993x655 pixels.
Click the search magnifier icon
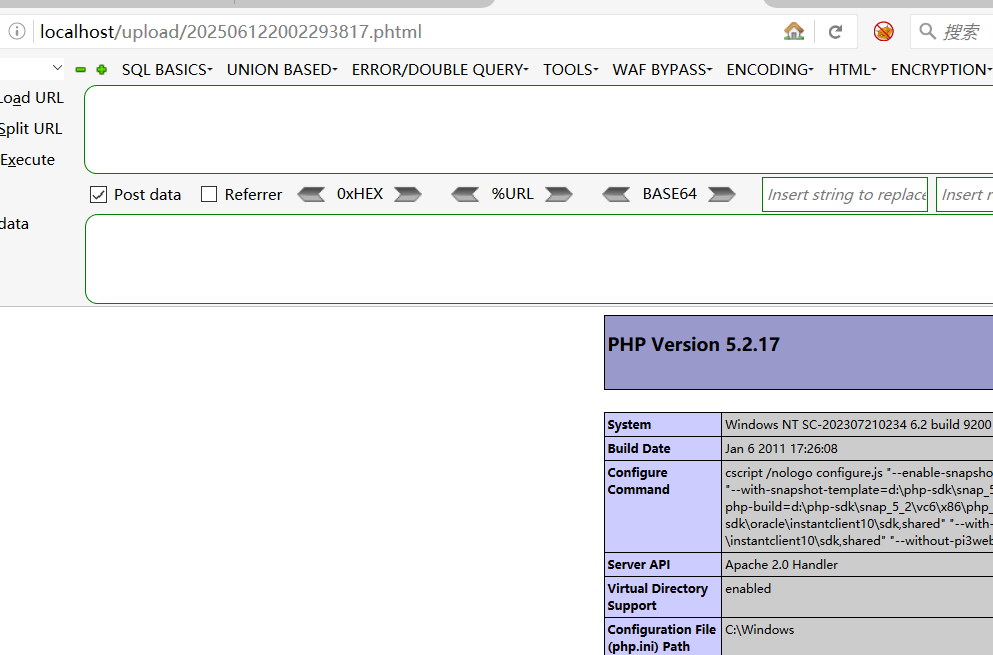point(927,31)
